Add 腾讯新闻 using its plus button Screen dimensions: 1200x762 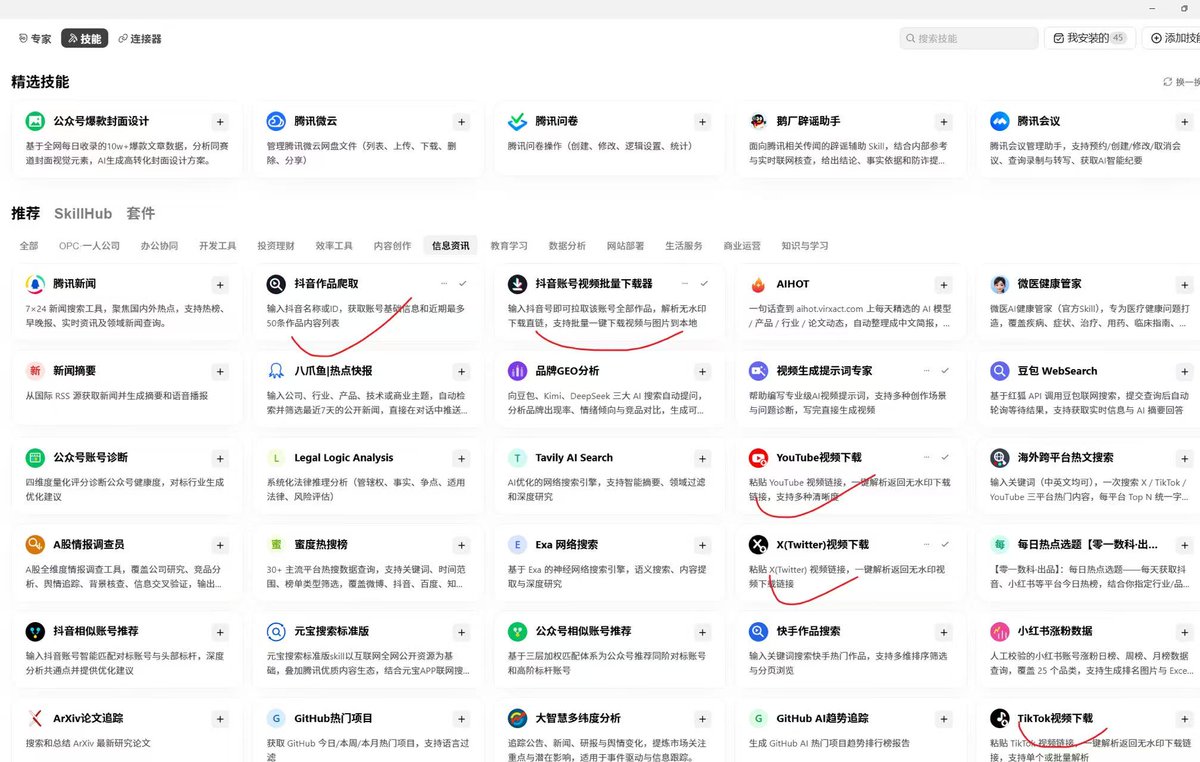coord(220,285)
